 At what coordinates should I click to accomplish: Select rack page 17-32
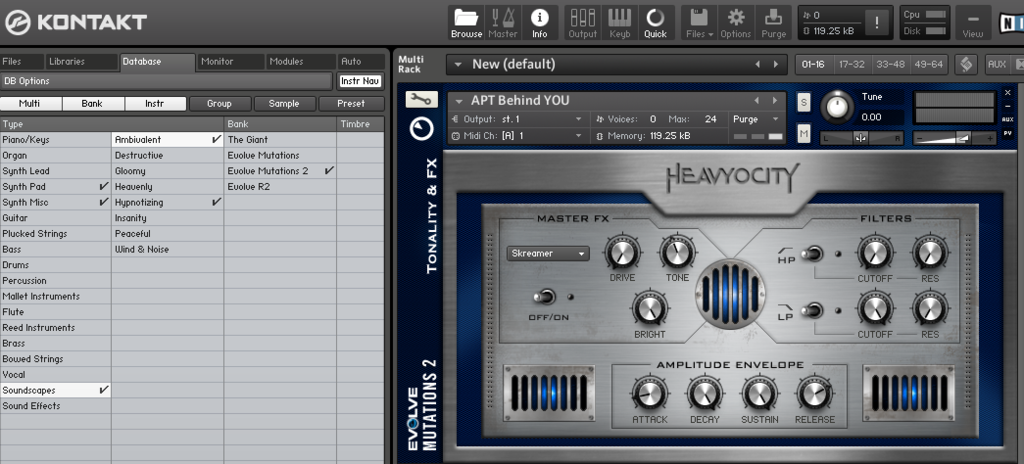pos(853,64)
